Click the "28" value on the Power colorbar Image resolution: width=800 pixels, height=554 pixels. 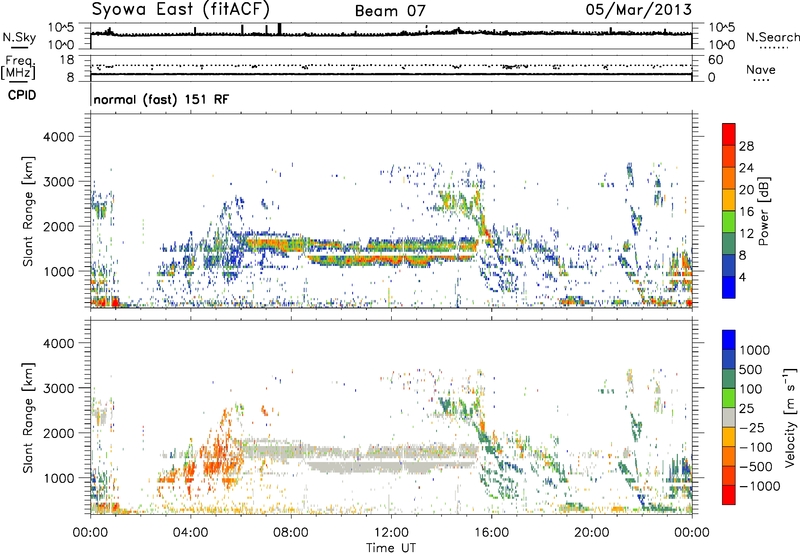[746, 146]
